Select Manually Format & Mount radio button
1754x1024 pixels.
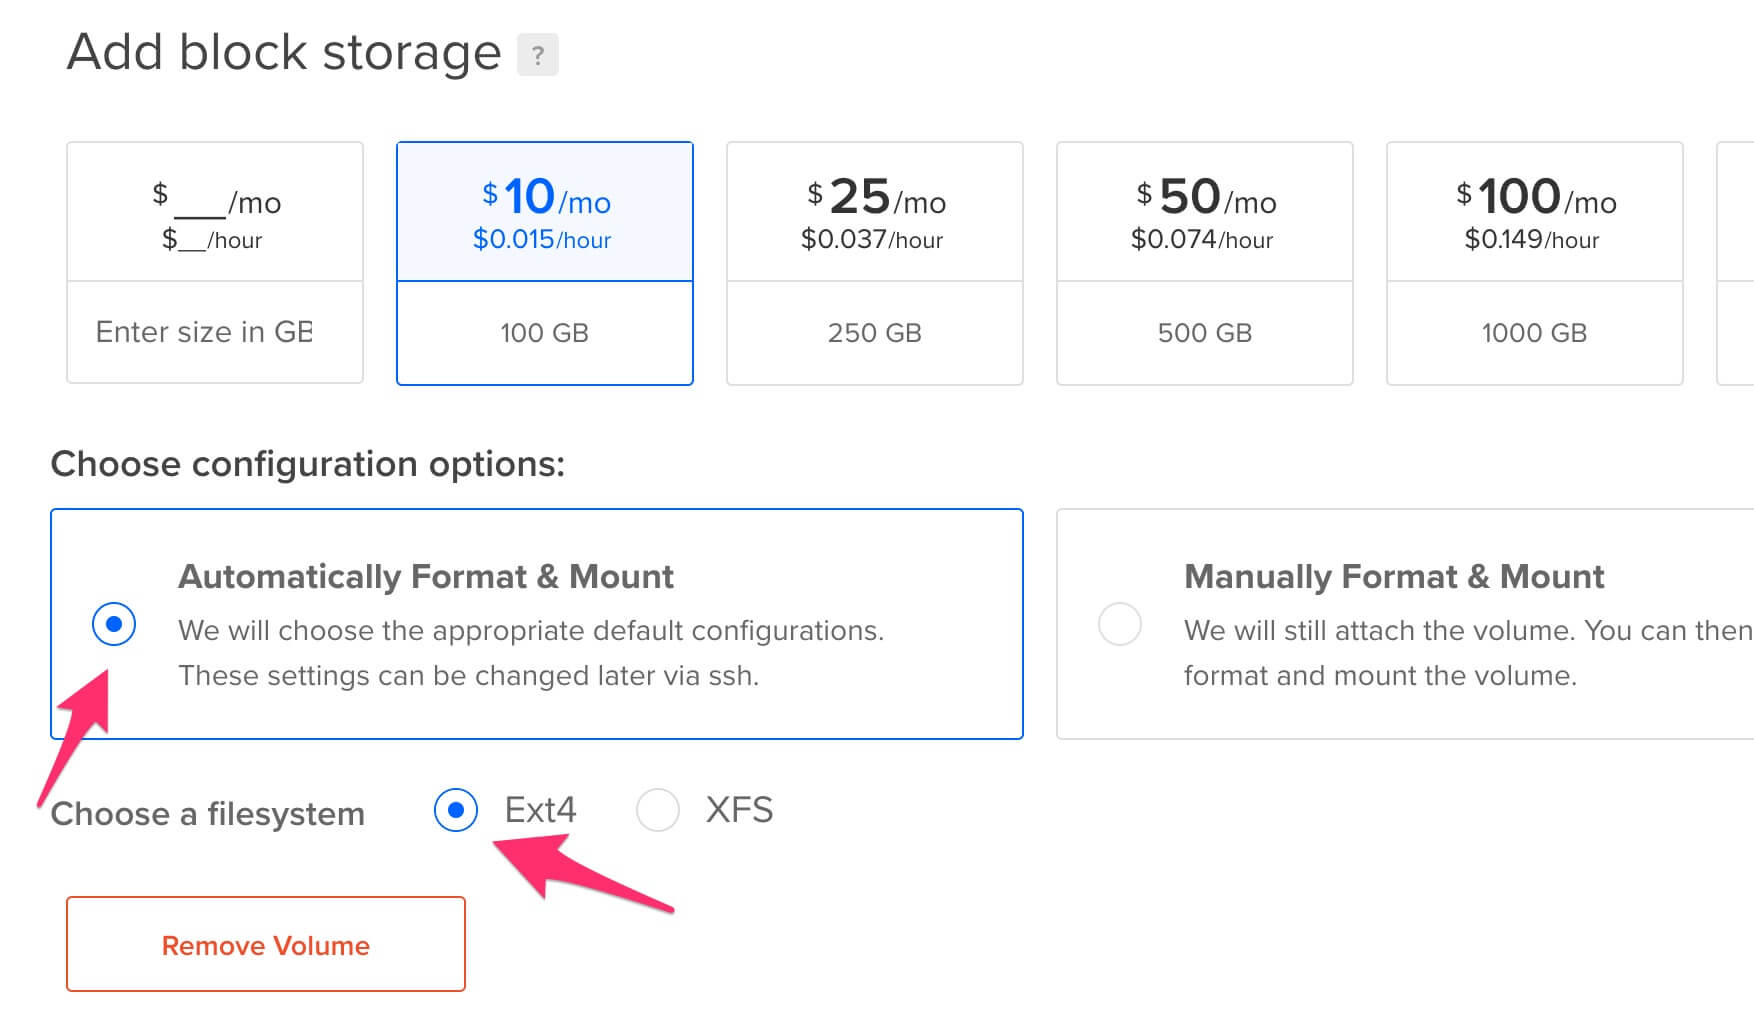click(x=1119, y=624)
